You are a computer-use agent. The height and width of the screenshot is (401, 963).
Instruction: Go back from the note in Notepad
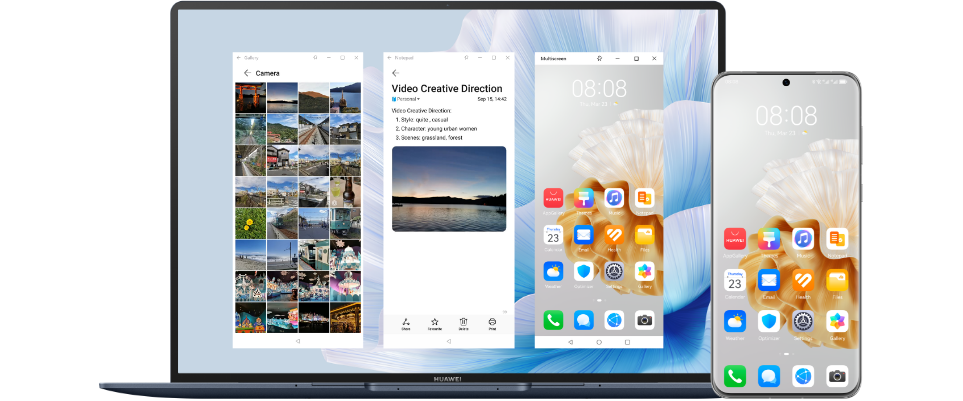[x=396, y=73]
